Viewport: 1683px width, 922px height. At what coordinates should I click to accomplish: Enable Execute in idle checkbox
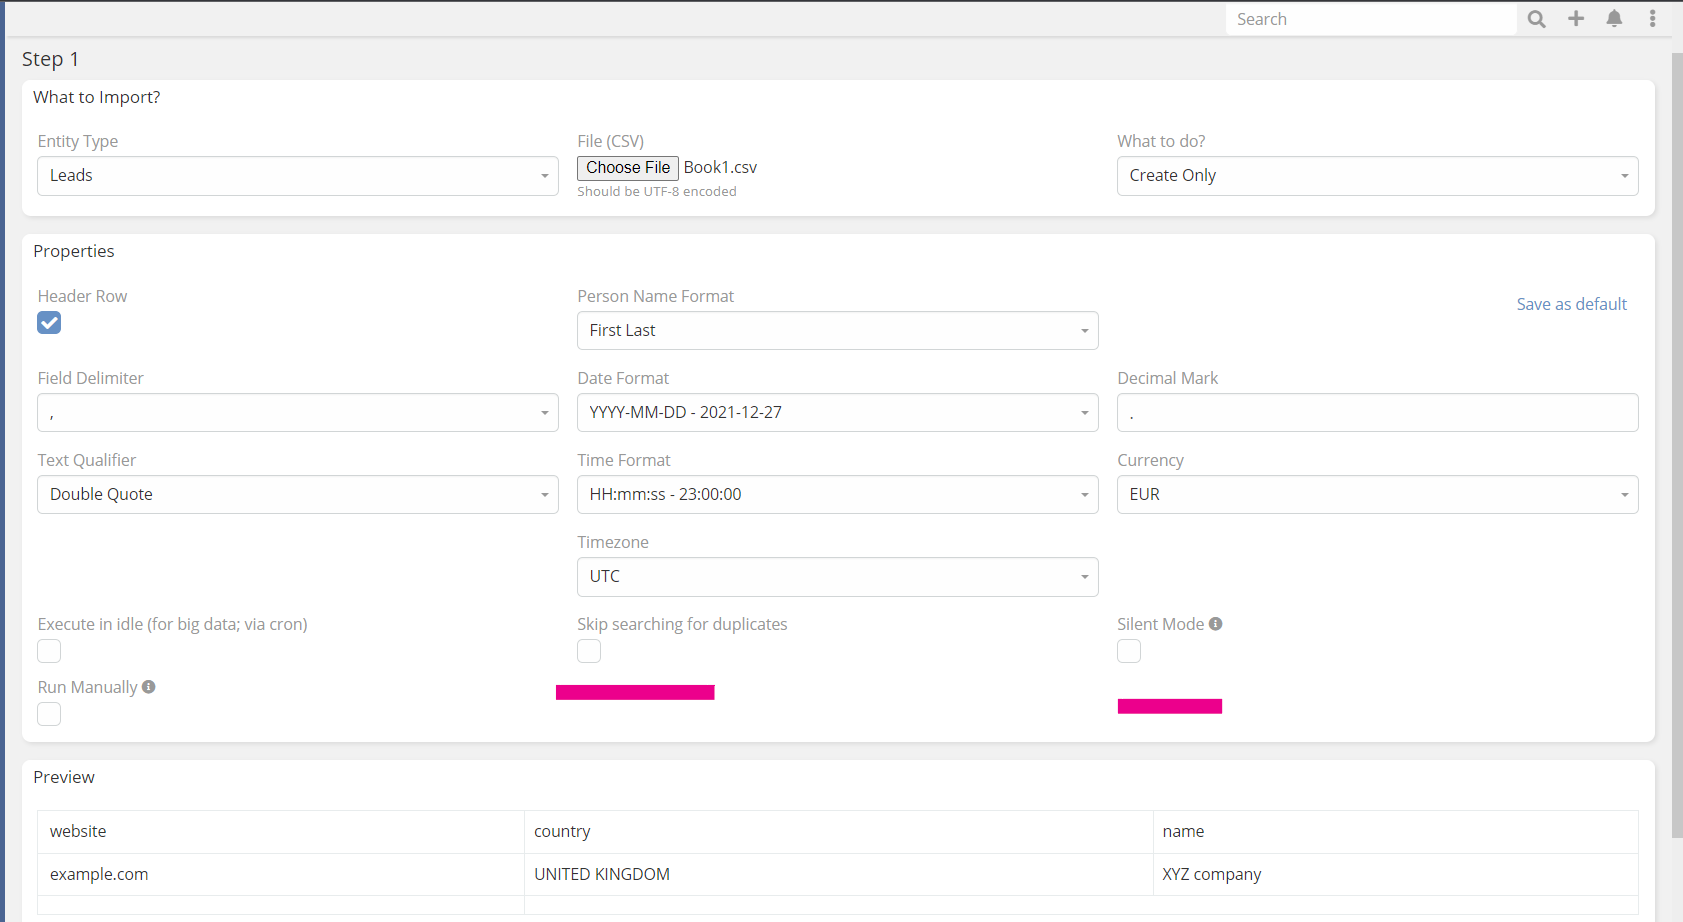[x=49, y=651]
